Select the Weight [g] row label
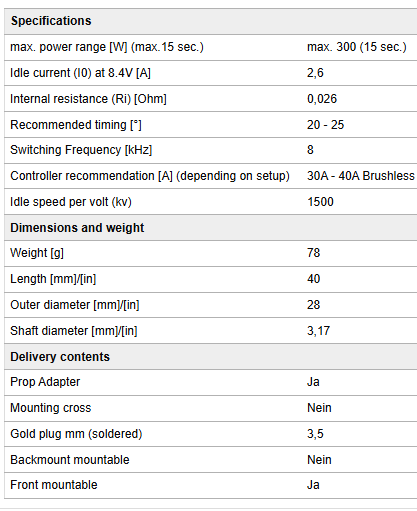Screen dimensions: 417x511 [37, 253]
